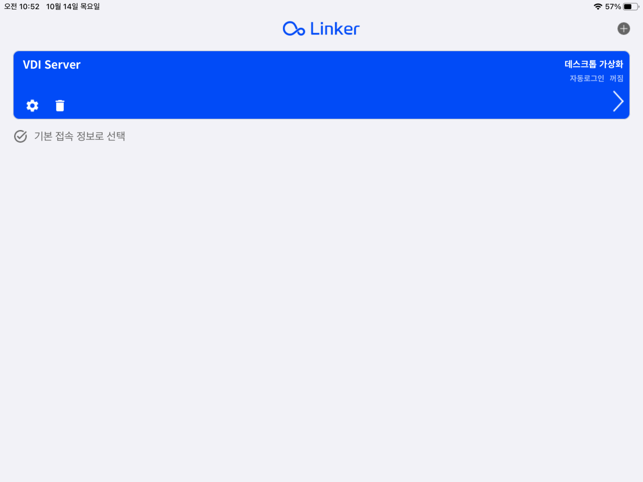This screenshot has width=643, height=482.
Task: Click the 데스크톱 가상화 type label
Action: [x=594, y=64]
